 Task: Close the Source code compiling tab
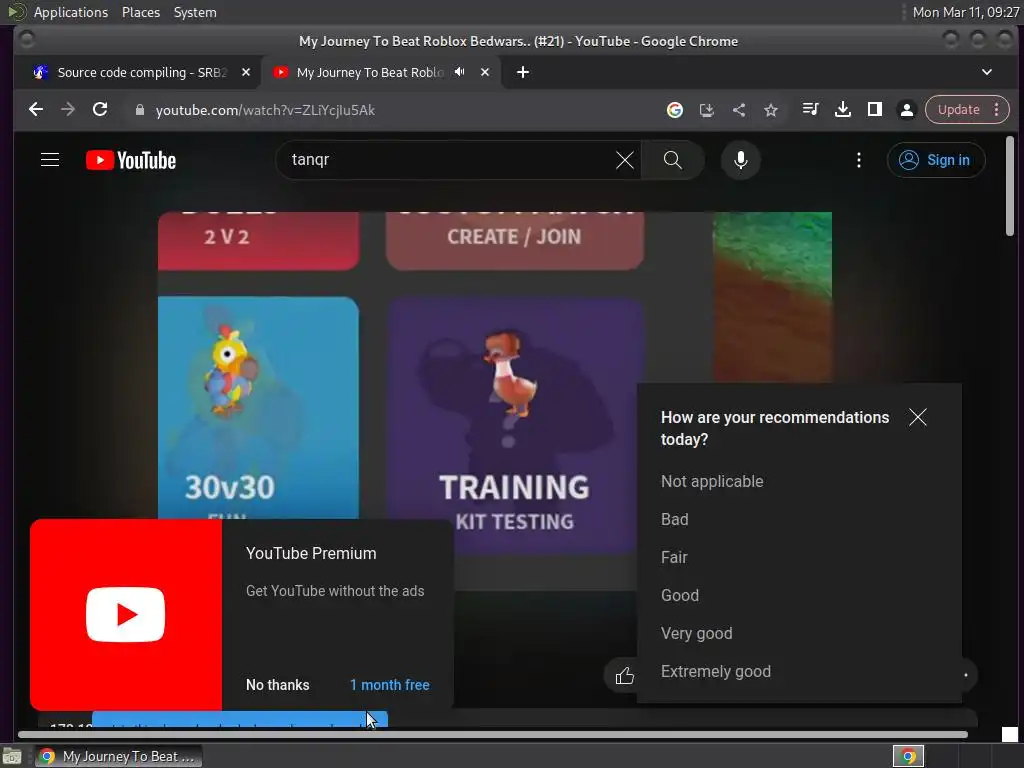coord(246,72)
